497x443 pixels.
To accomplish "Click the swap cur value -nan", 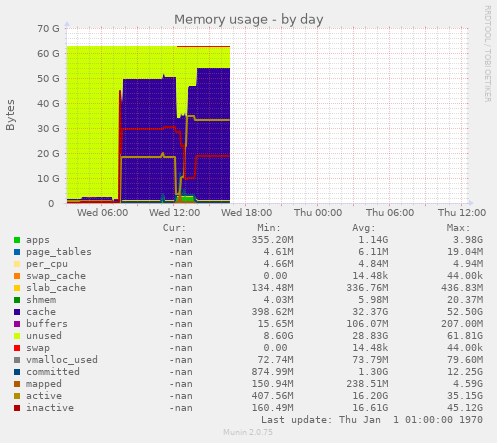I will click(x=181, y=348).
